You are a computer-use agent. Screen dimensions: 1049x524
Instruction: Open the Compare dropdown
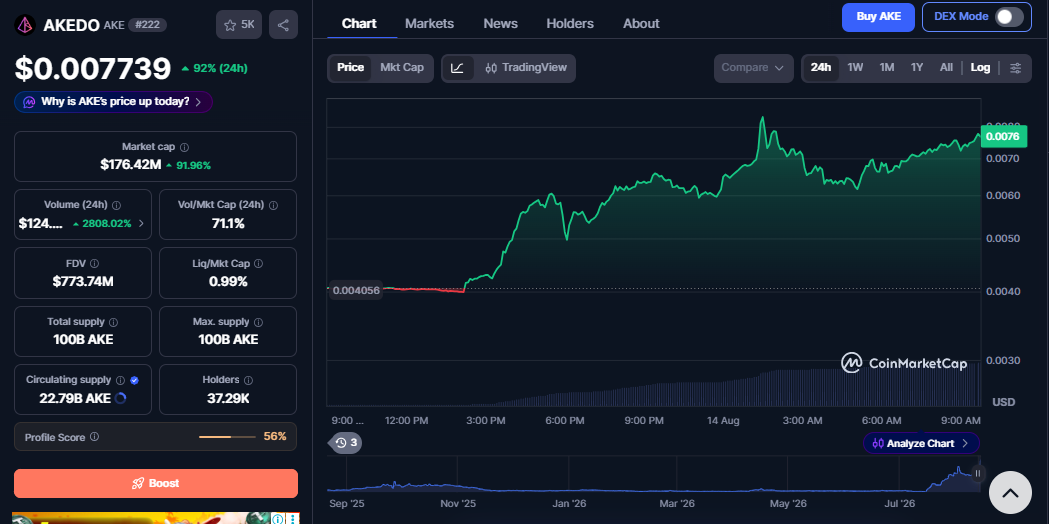[x=753, y=68]
